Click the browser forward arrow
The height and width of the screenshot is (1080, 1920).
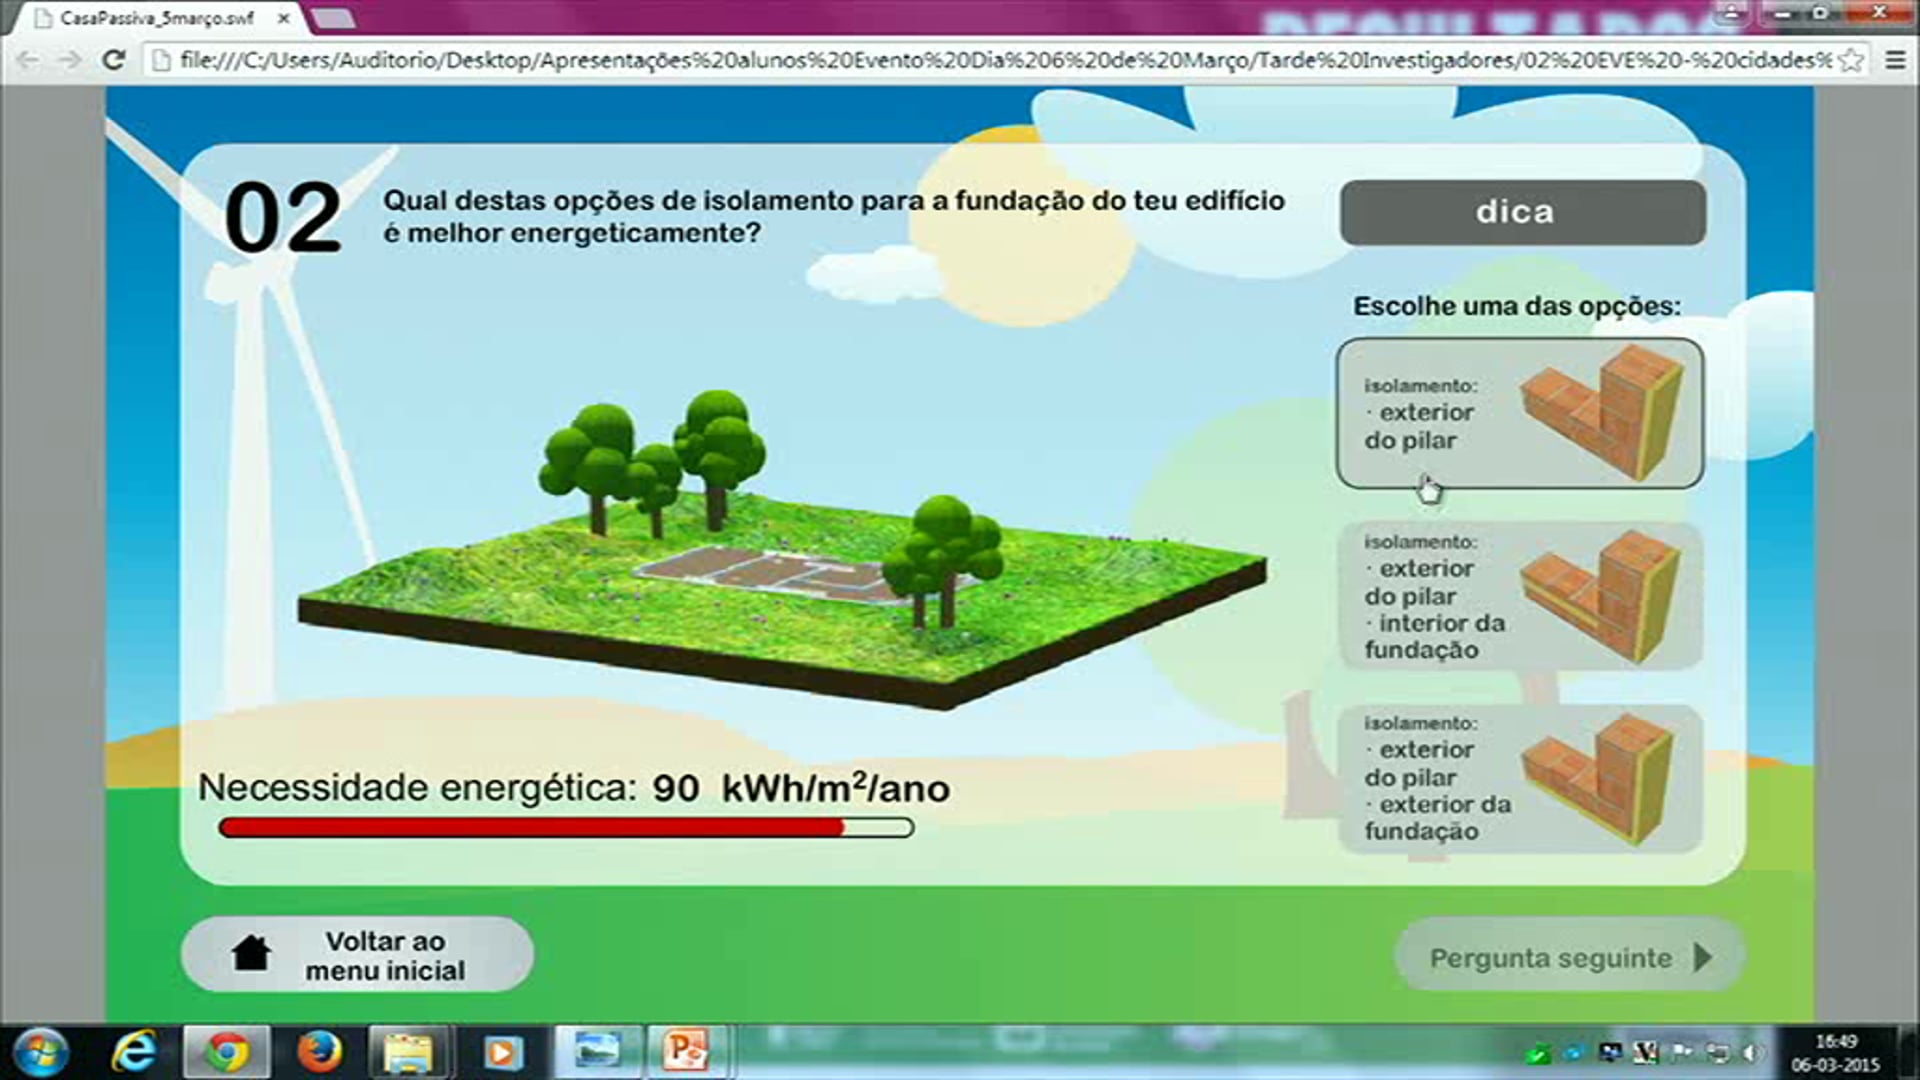coord(69,60)
